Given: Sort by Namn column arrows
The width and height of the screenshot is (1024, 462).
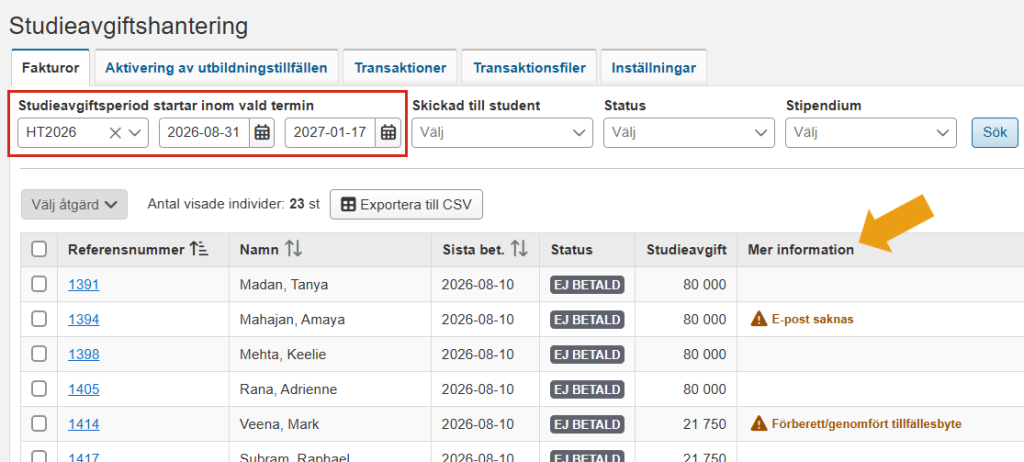Looking at the screenshot, I should 293,249.
